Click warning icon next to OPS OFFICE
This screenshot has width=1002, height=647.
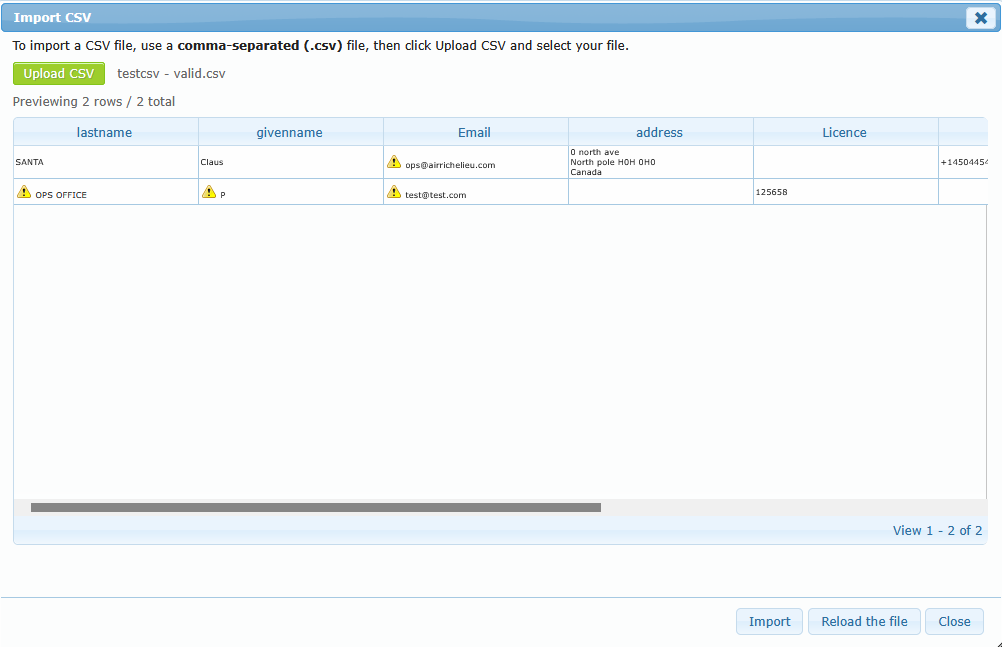tap(24, 192)
